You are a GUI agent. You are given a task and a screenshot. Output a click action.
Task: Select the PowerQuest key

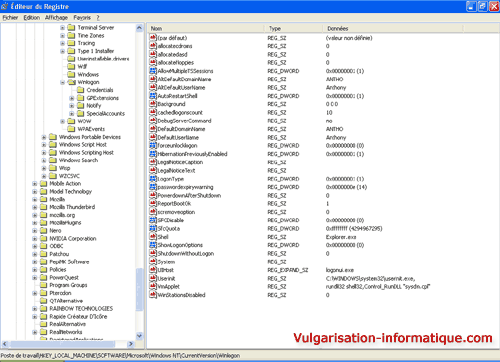pos(64,278)
